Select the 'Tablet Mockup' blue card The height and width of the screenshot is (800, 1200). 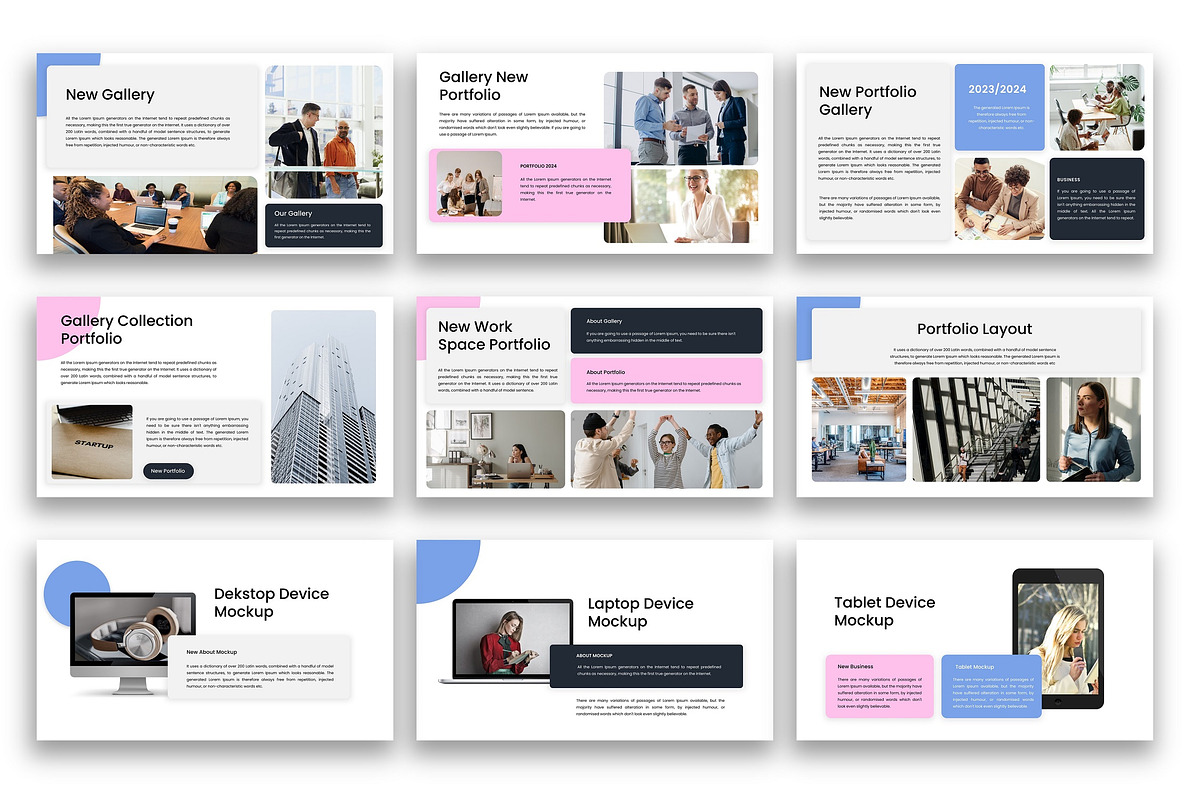[x=991, y=686]
